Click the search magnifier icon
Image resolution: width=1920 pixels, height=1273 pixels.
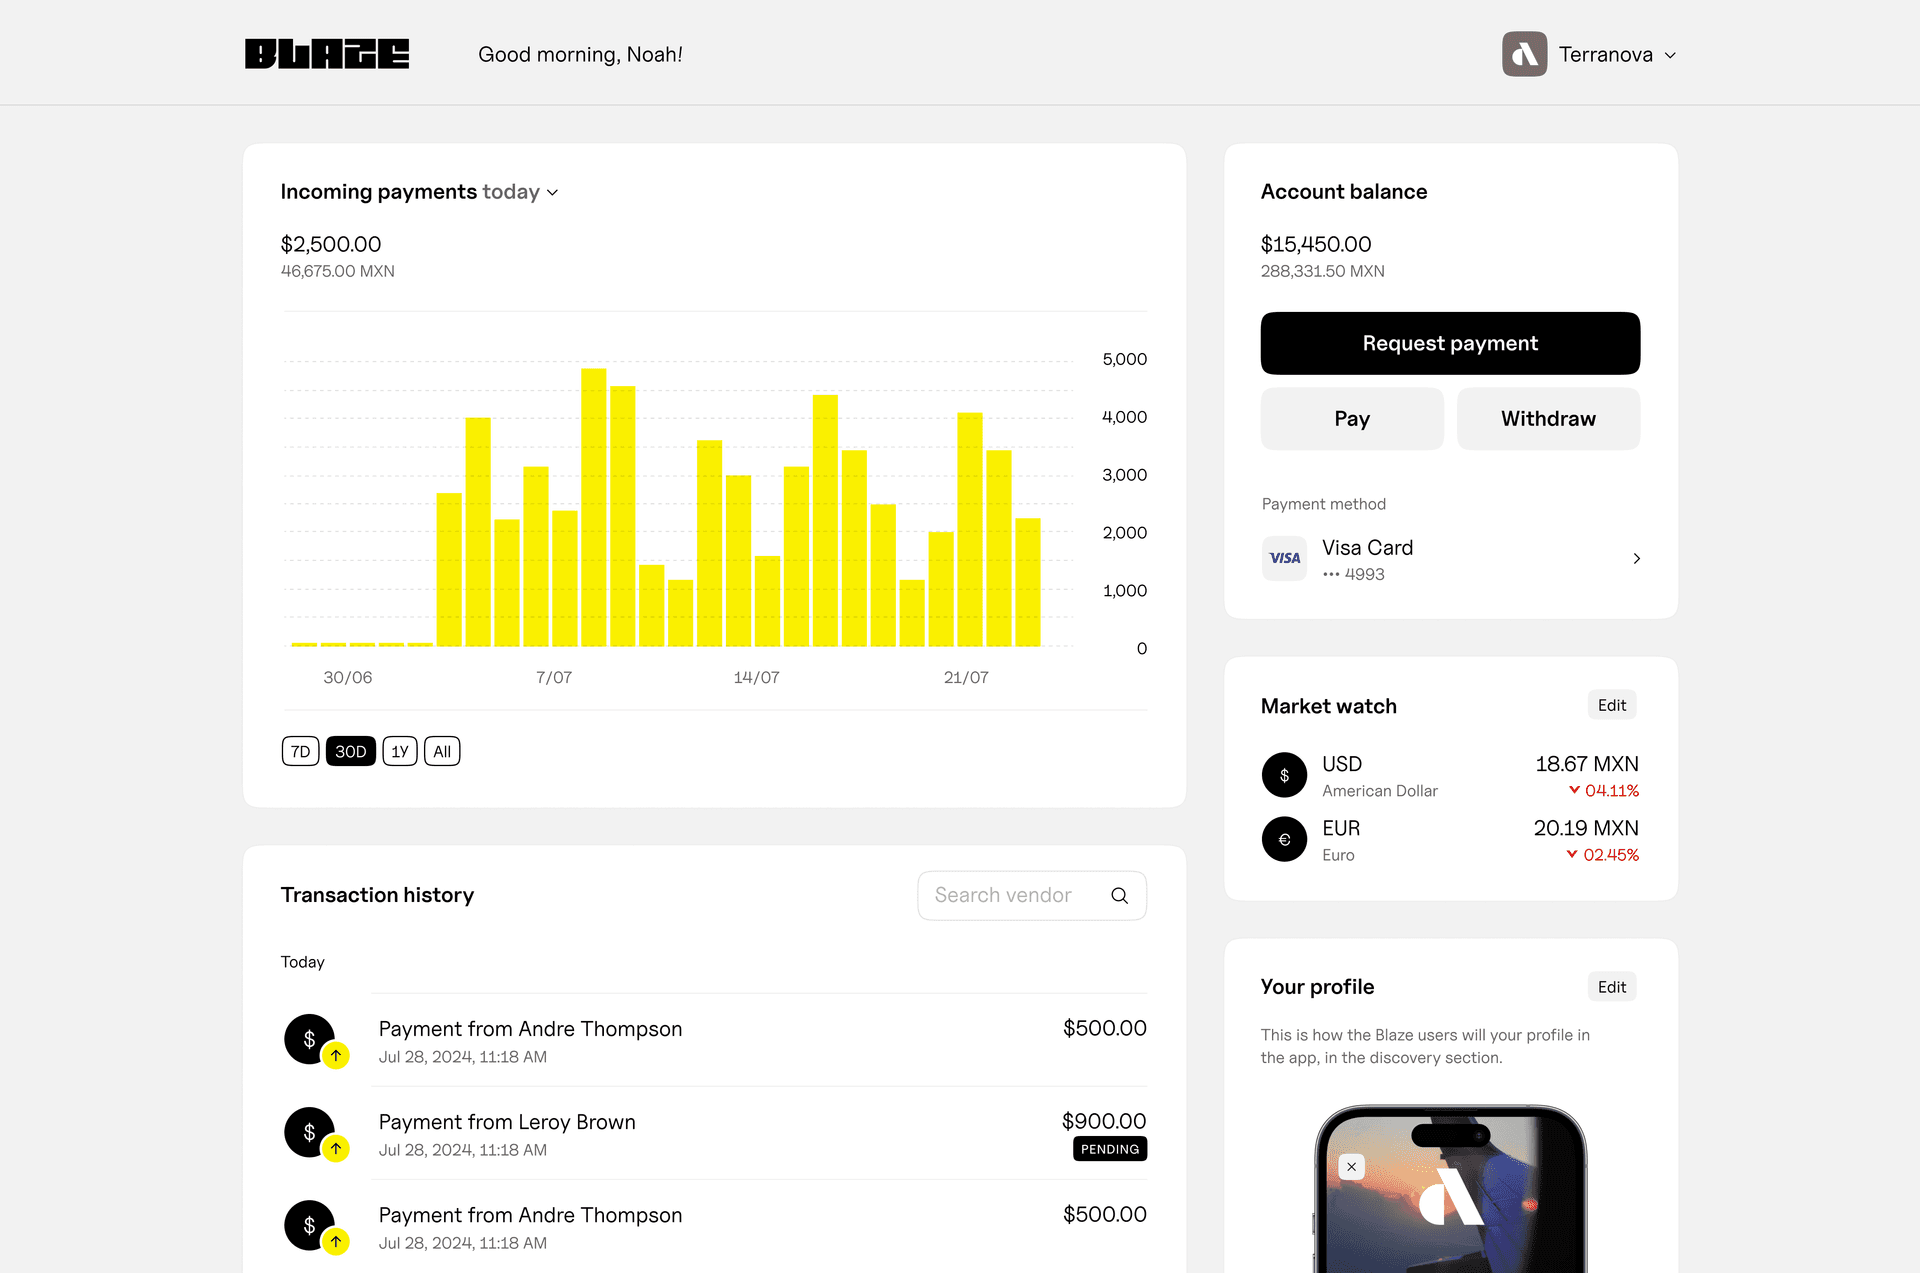tap(1119, 895)
